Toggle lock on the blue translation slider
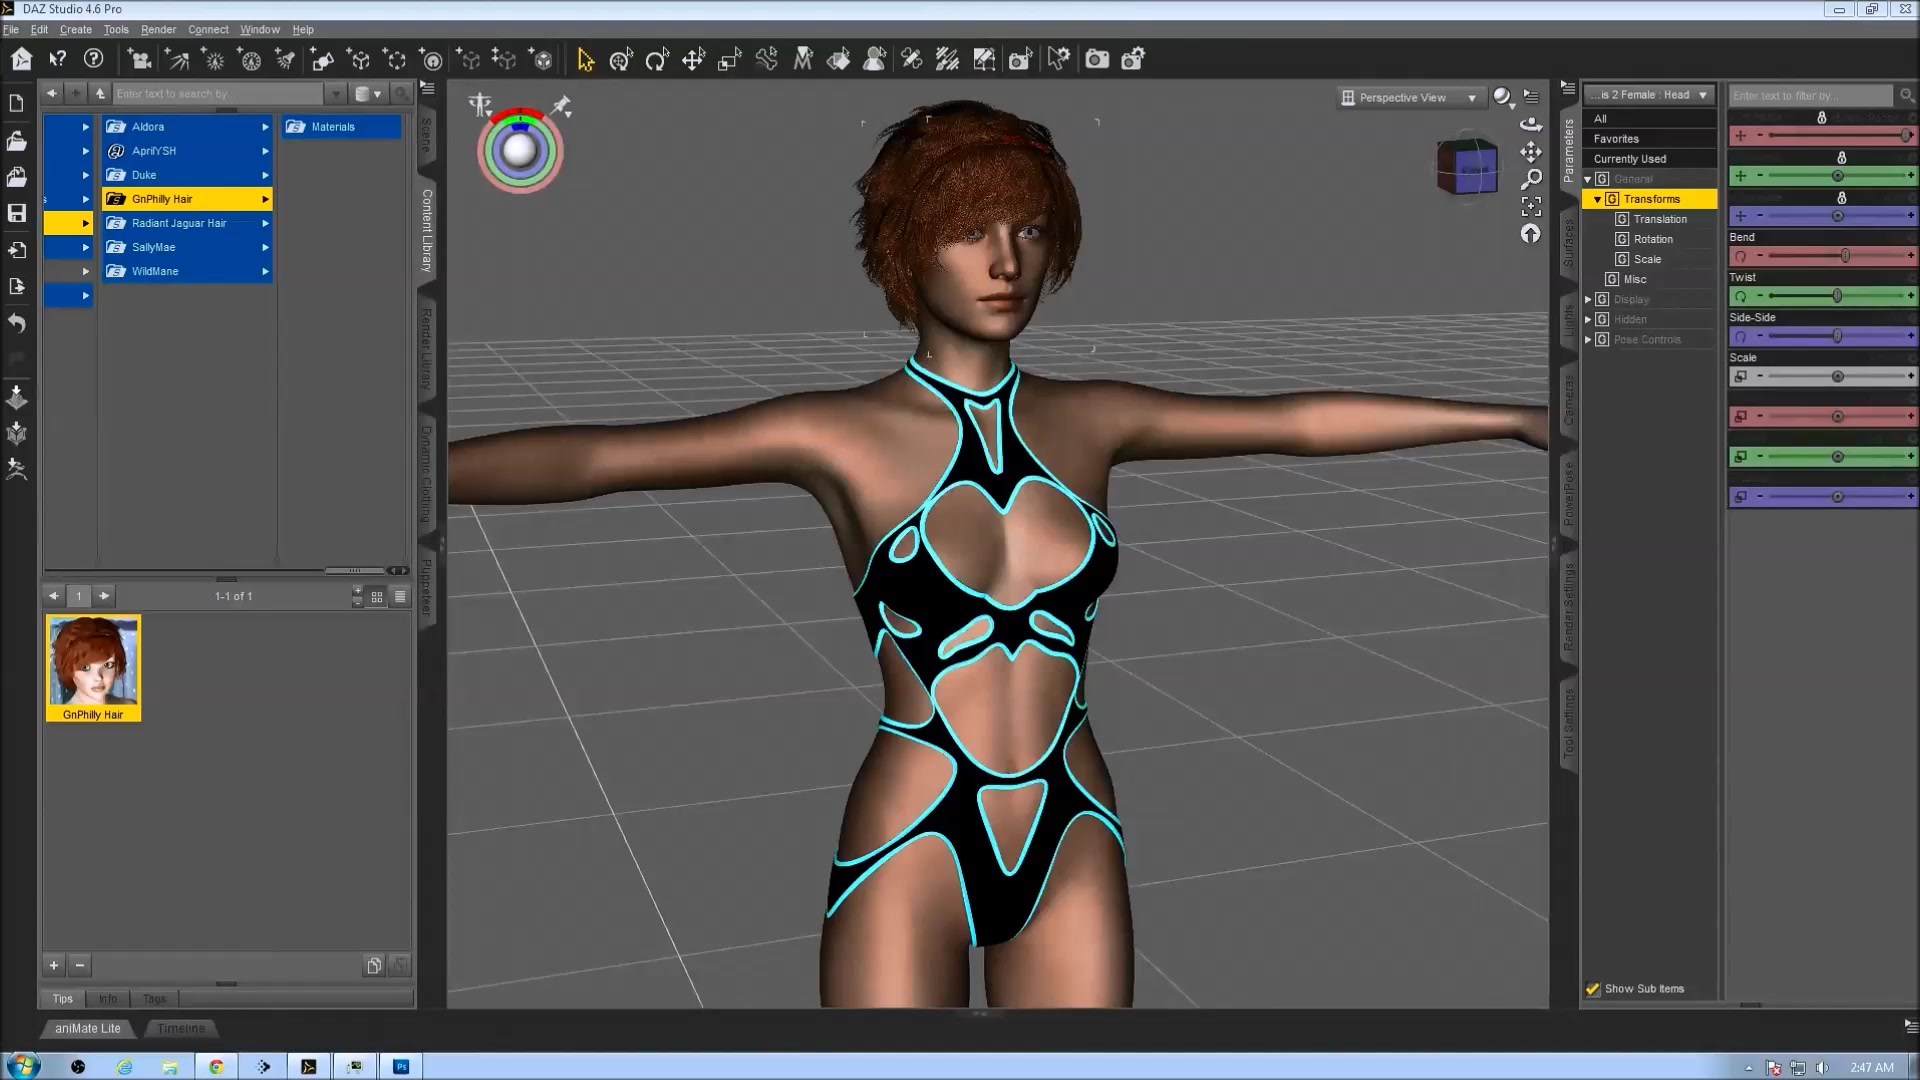 click(1841, 198)
